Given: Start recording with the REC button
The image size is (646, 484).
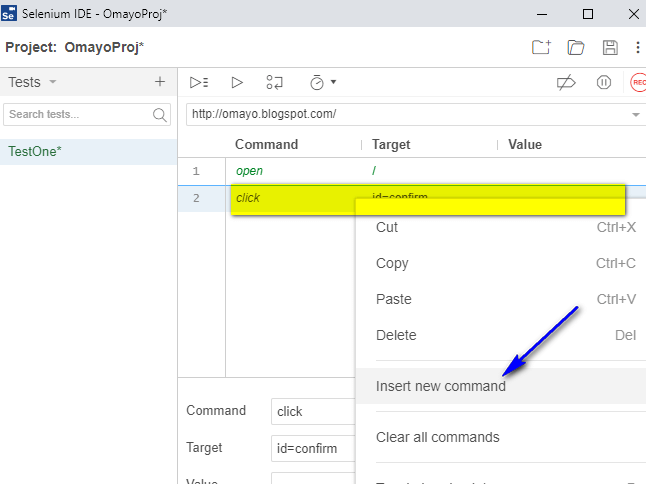Looking at the screenshot, I should pyautogui.click(x=638, y=82).
